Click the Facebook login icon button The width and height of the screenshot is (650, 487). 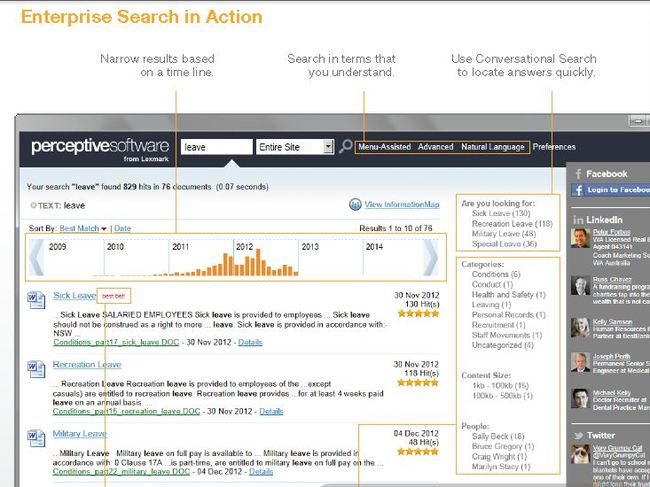(x=578, y=190)
